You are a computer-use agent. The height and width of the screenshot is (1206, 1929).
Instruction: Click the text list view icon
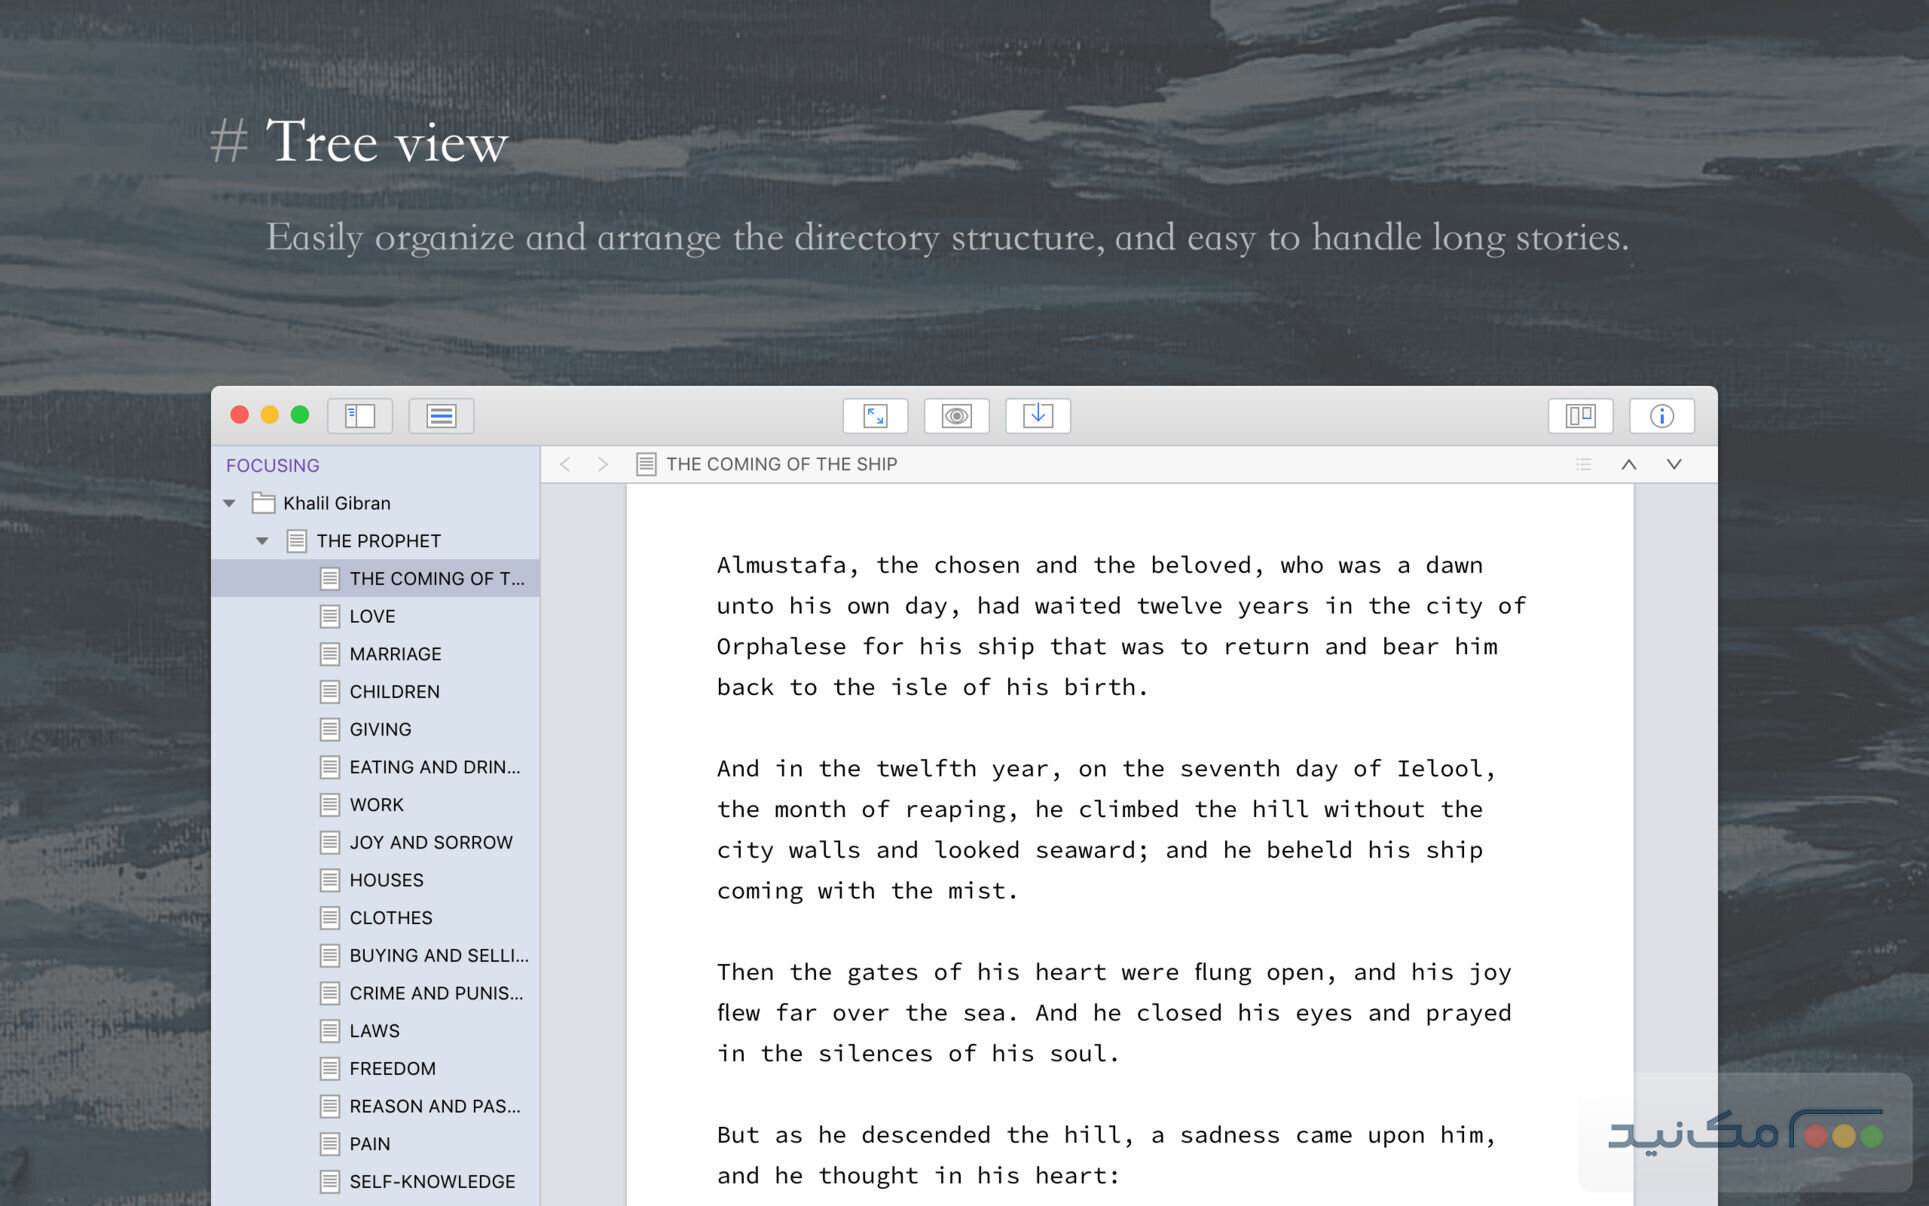(x=441, y=416)
